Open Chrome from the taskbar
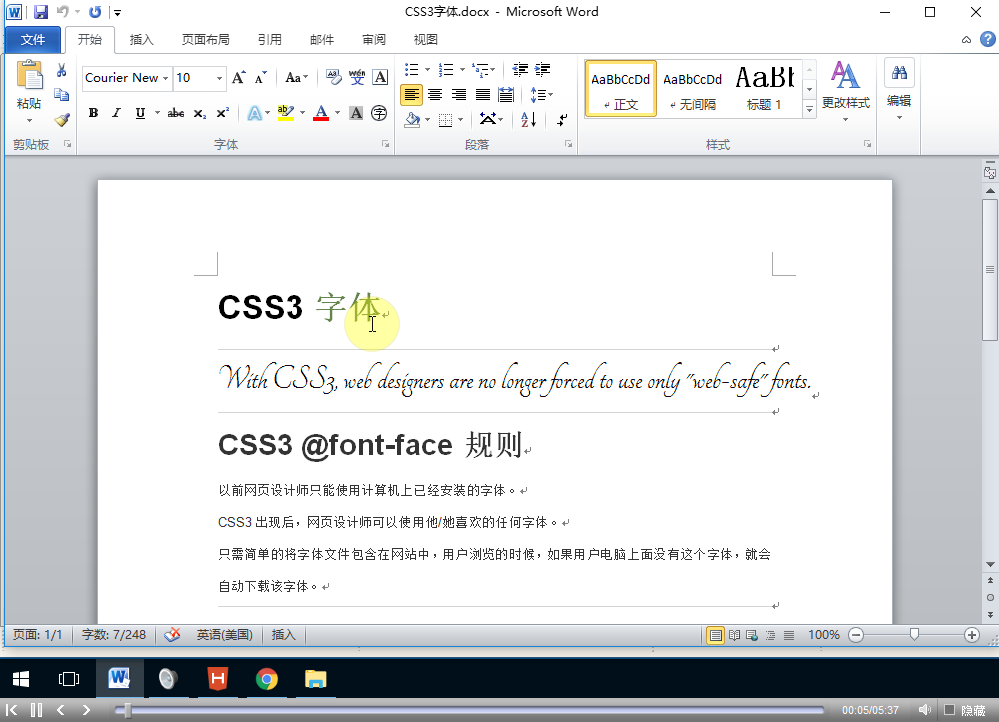Viewport: 999px width, 722px height. click(267, 679)
